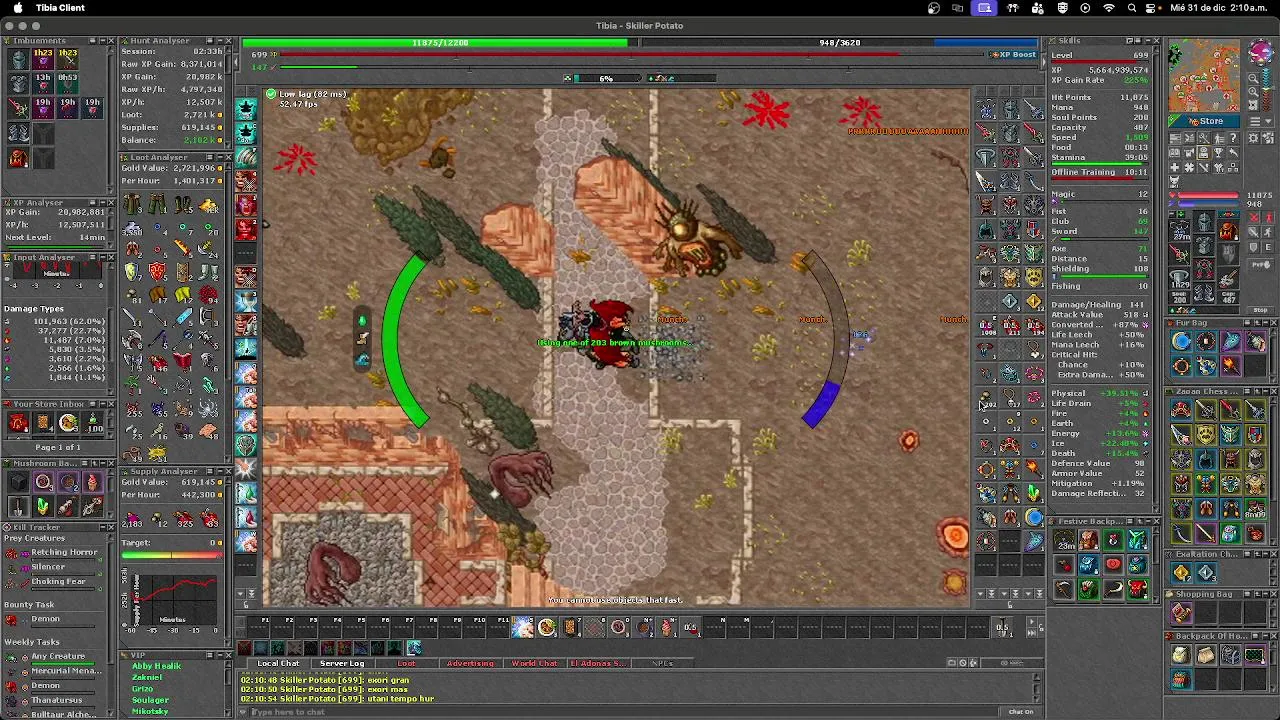Click the trophy icon in control buttons

click(1218, 152)
